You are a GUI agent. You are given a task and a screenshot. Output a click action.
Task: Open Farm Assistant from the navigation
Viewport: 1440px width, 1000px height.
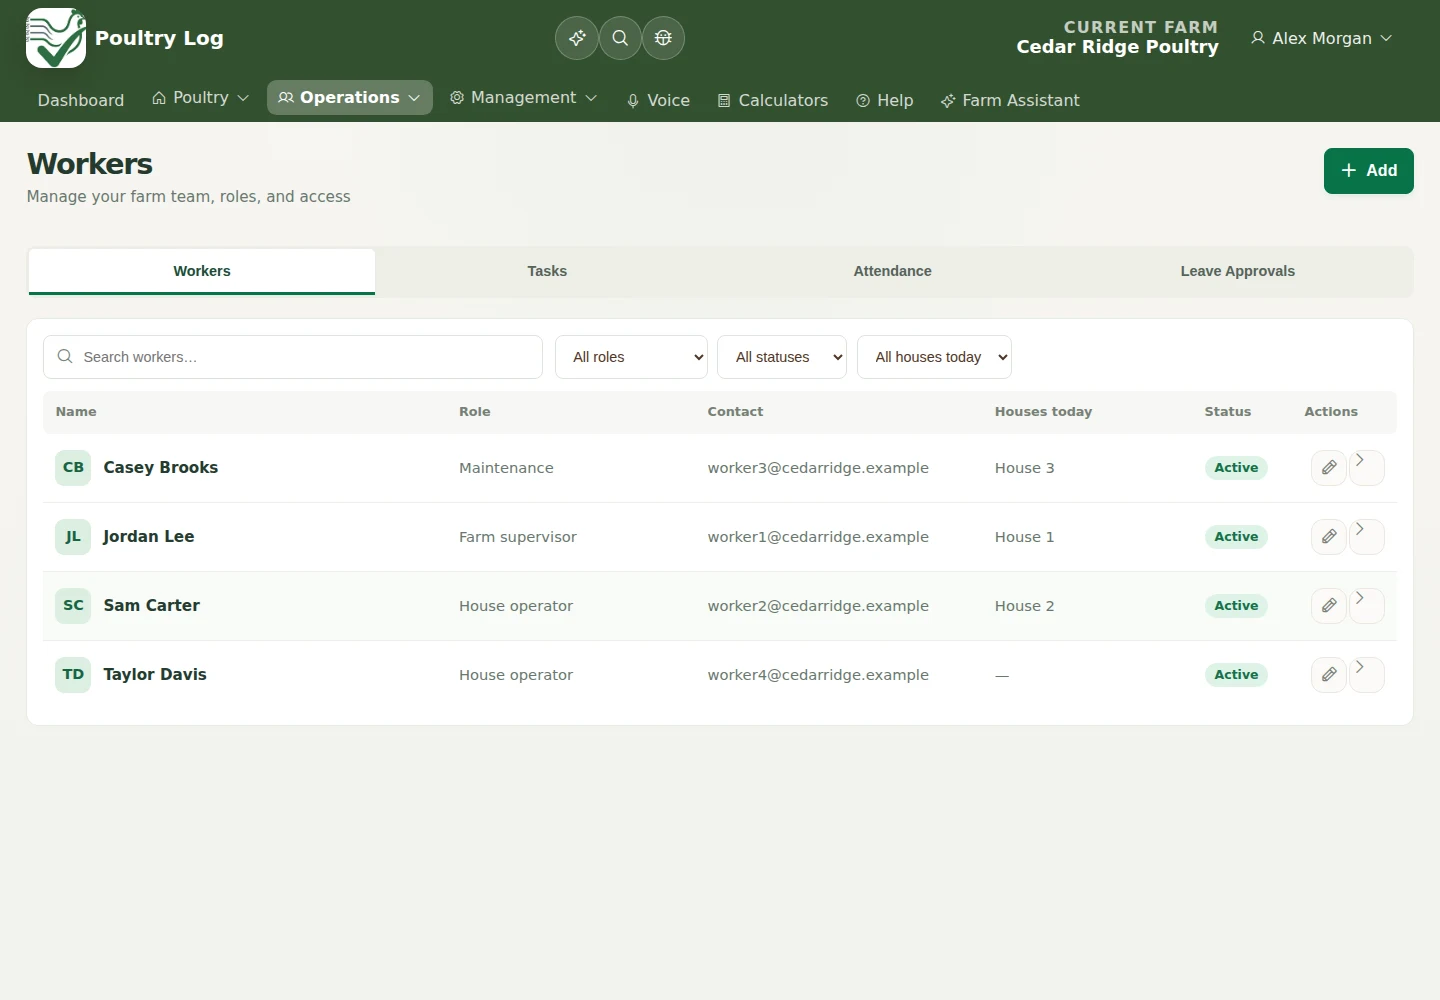point(1010,100)
